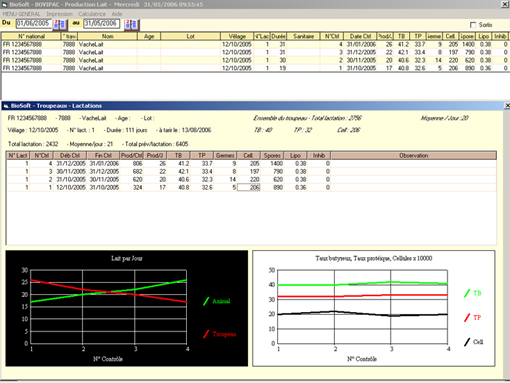Click the au end date field
Image resolution: width=510 pixels, height=383 pixels.
point(101,23)
